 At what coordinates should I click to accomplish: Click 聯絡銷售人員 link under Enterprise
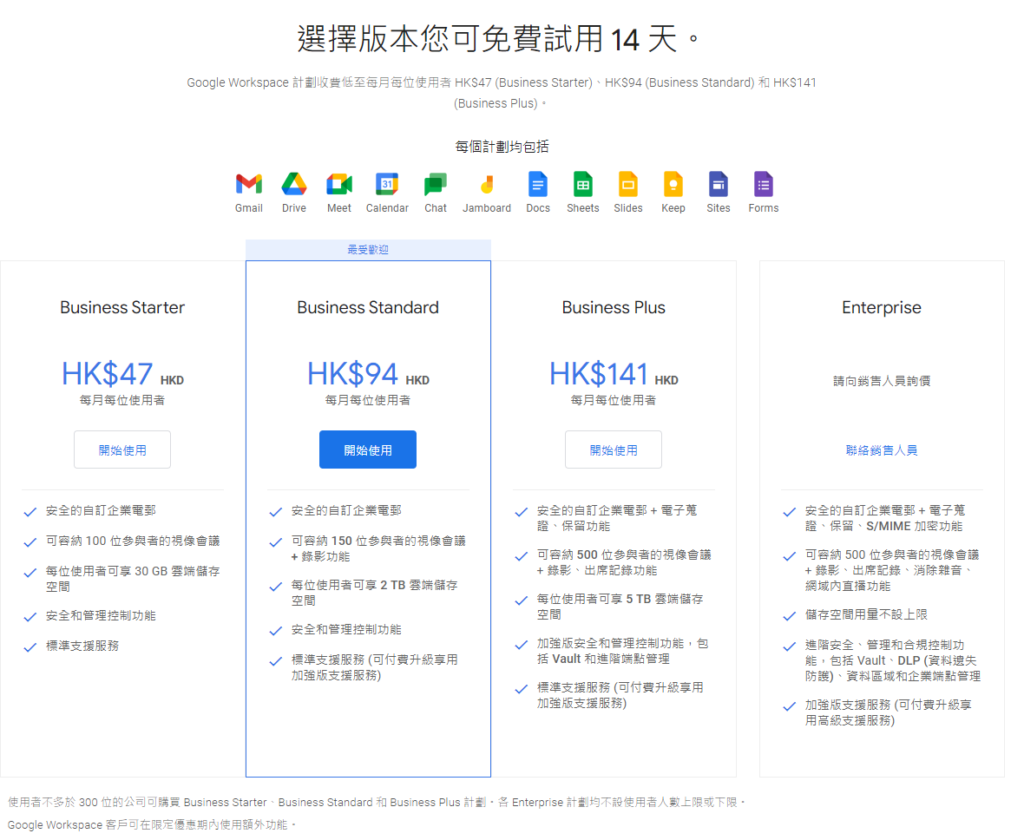click(x=882, y=450)
